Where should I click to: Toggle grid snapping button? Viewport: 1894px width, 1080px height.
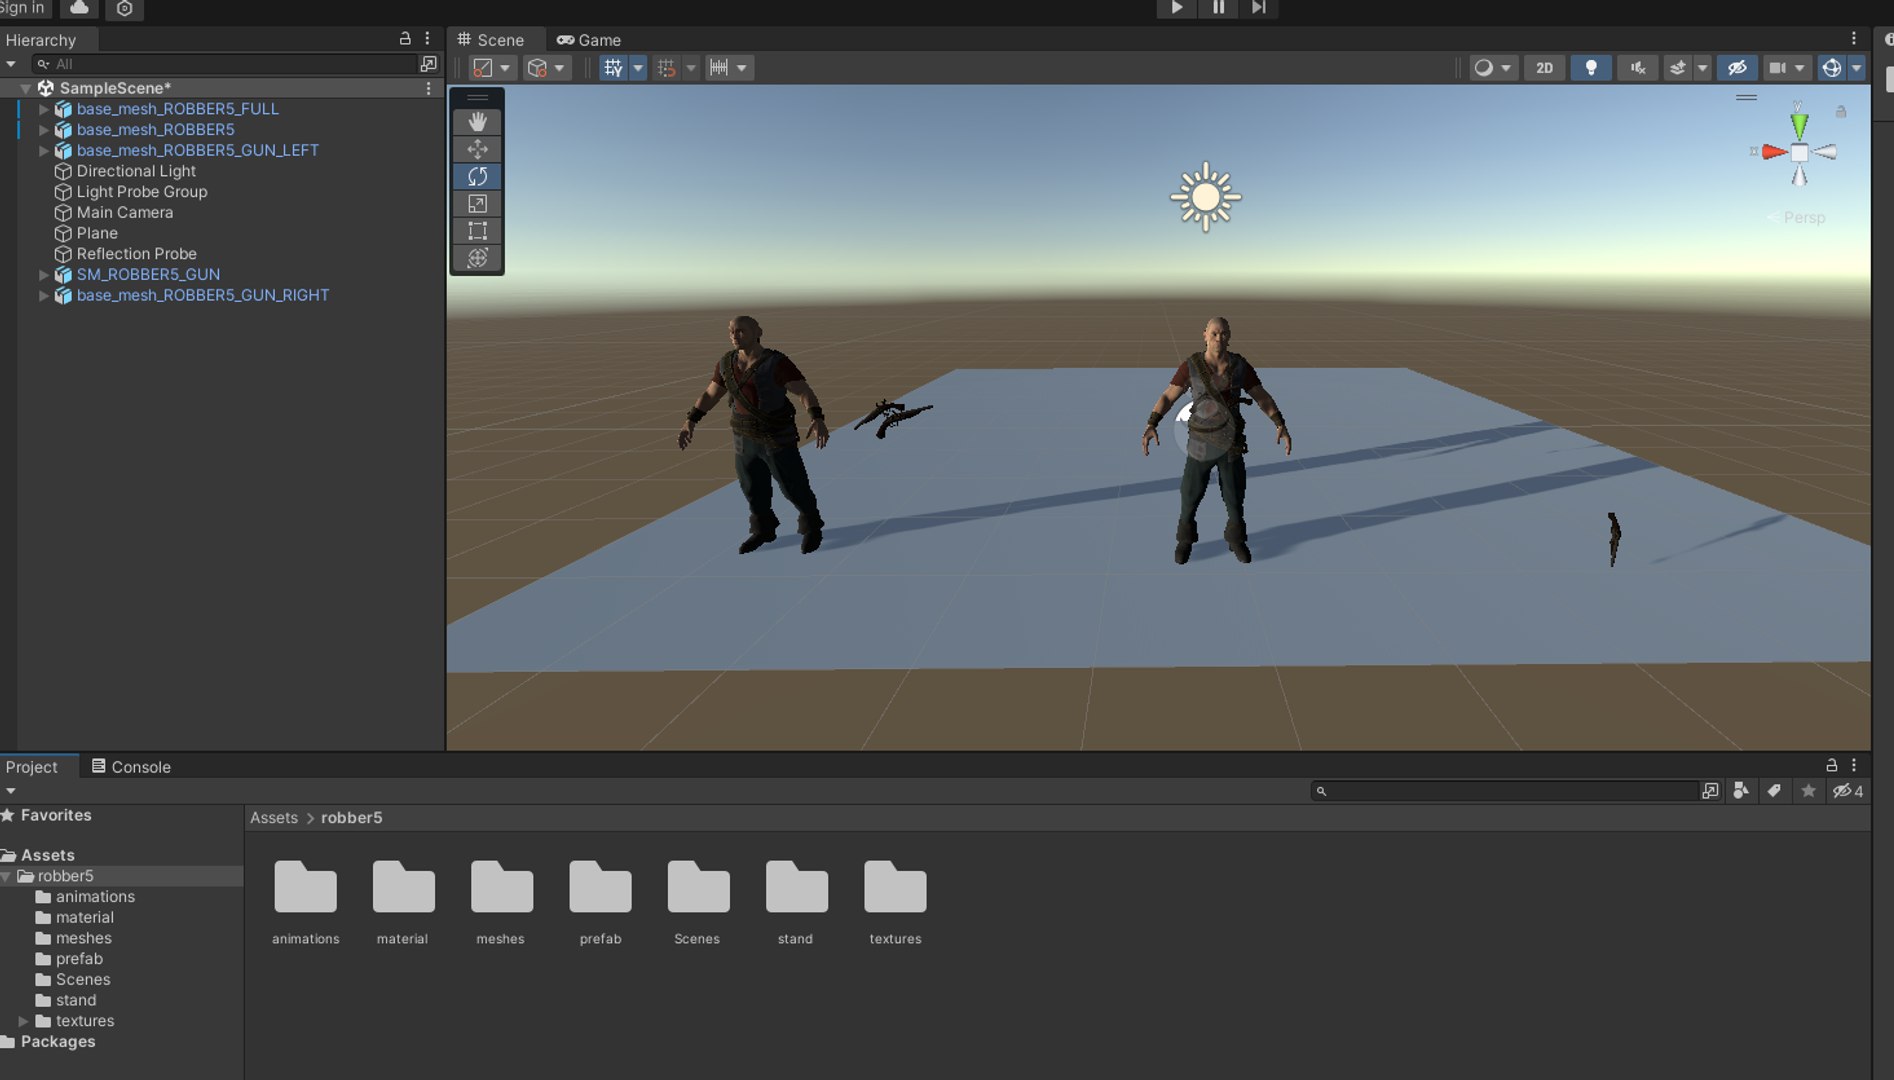coord(666,68)
